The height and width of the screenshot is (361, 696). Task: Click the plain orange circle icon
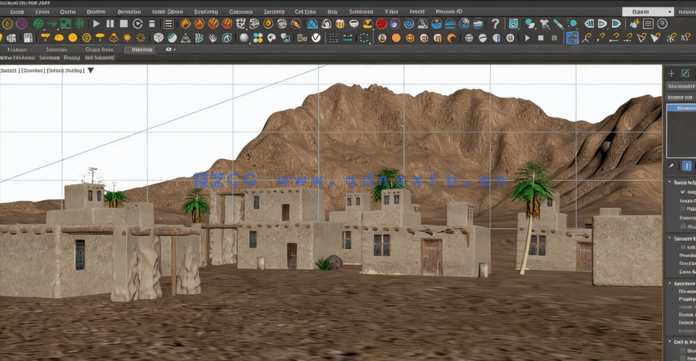(396, 38)
